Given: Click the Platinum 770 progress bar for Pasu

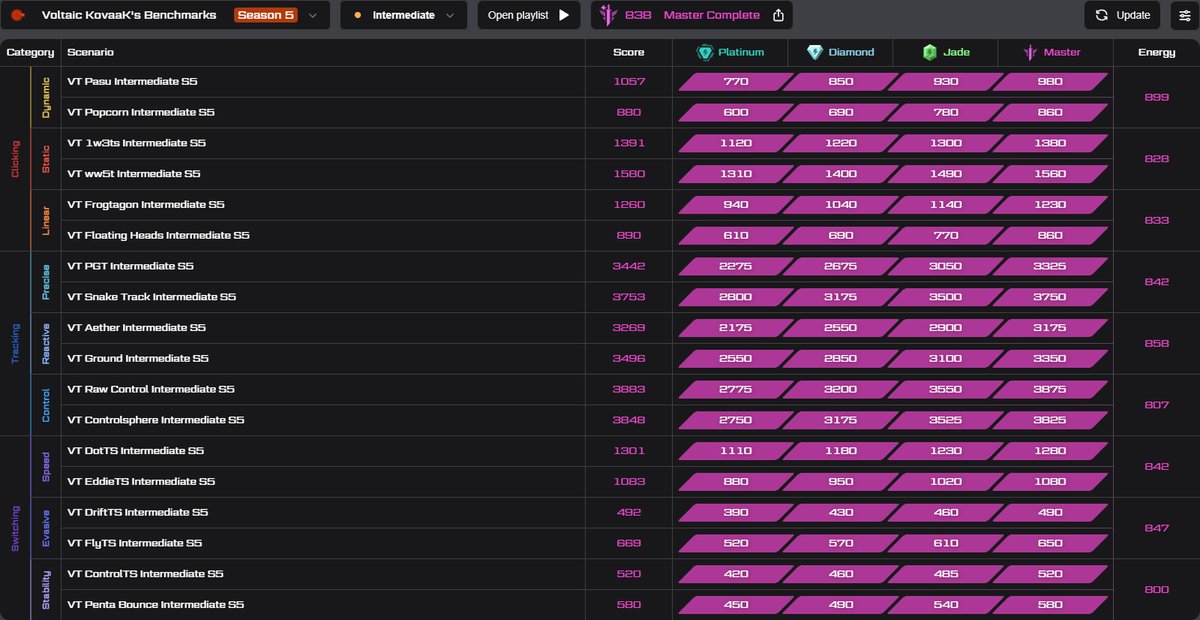Looking at the screenshot, I should (734, 82).
